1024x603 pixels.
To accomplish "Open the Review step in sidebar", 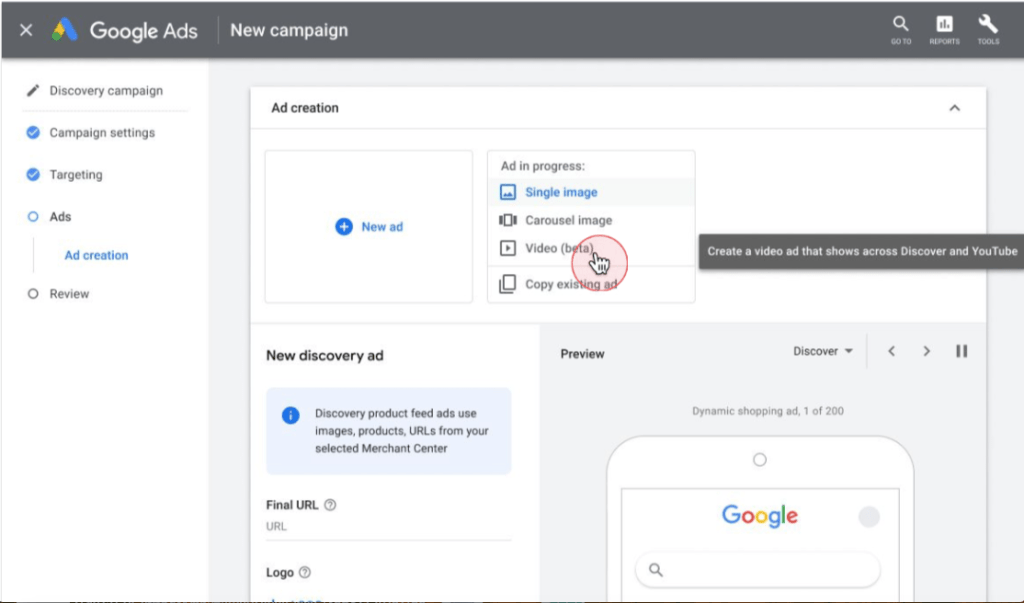I will coord(69,294).
